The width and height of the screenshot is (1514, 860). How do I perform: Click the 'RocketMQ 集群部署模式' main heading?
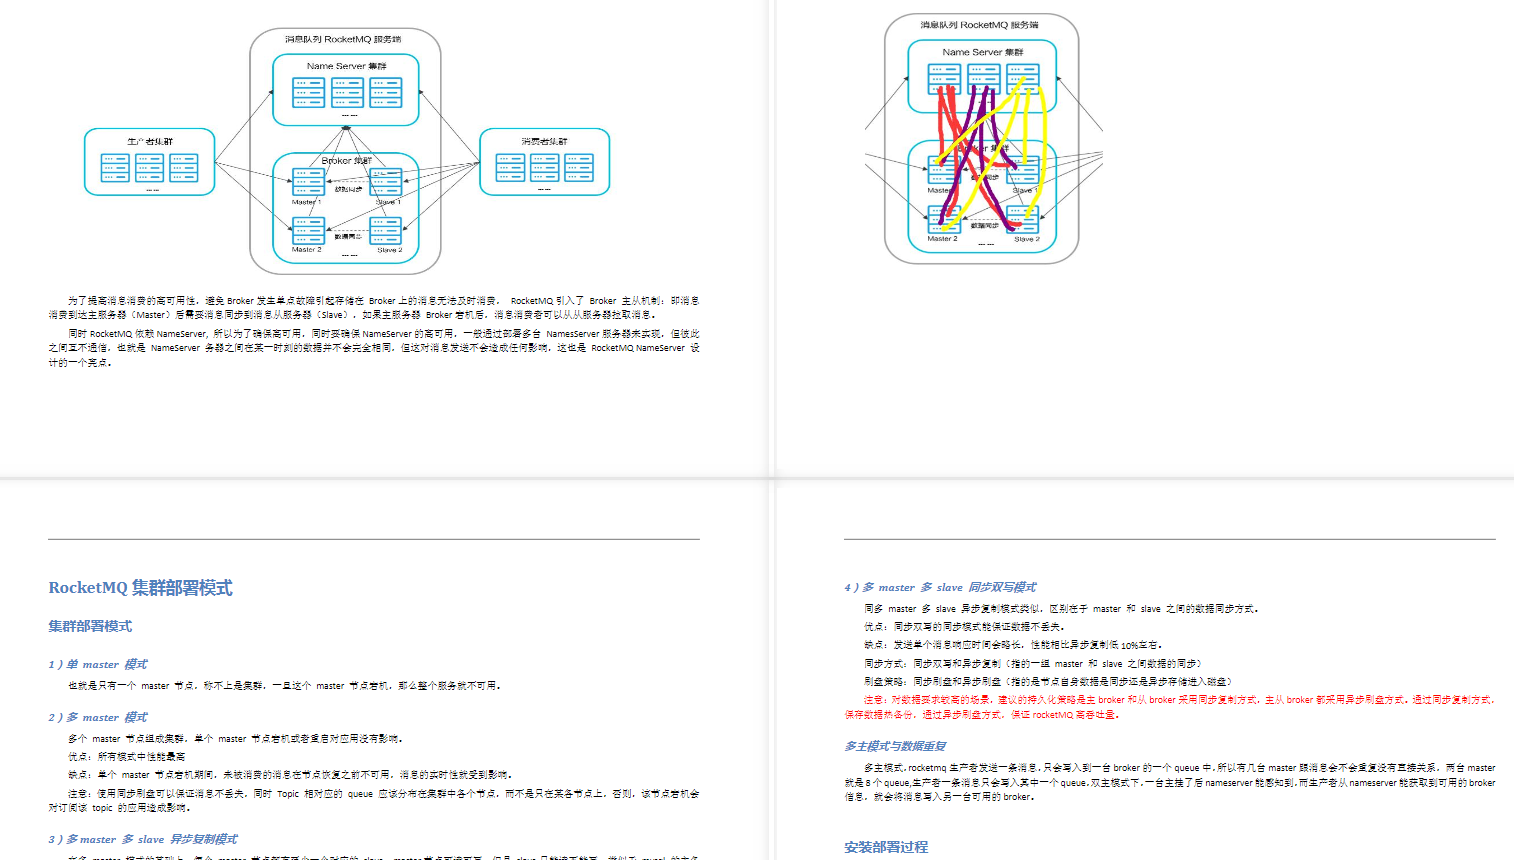pos(140,588)
